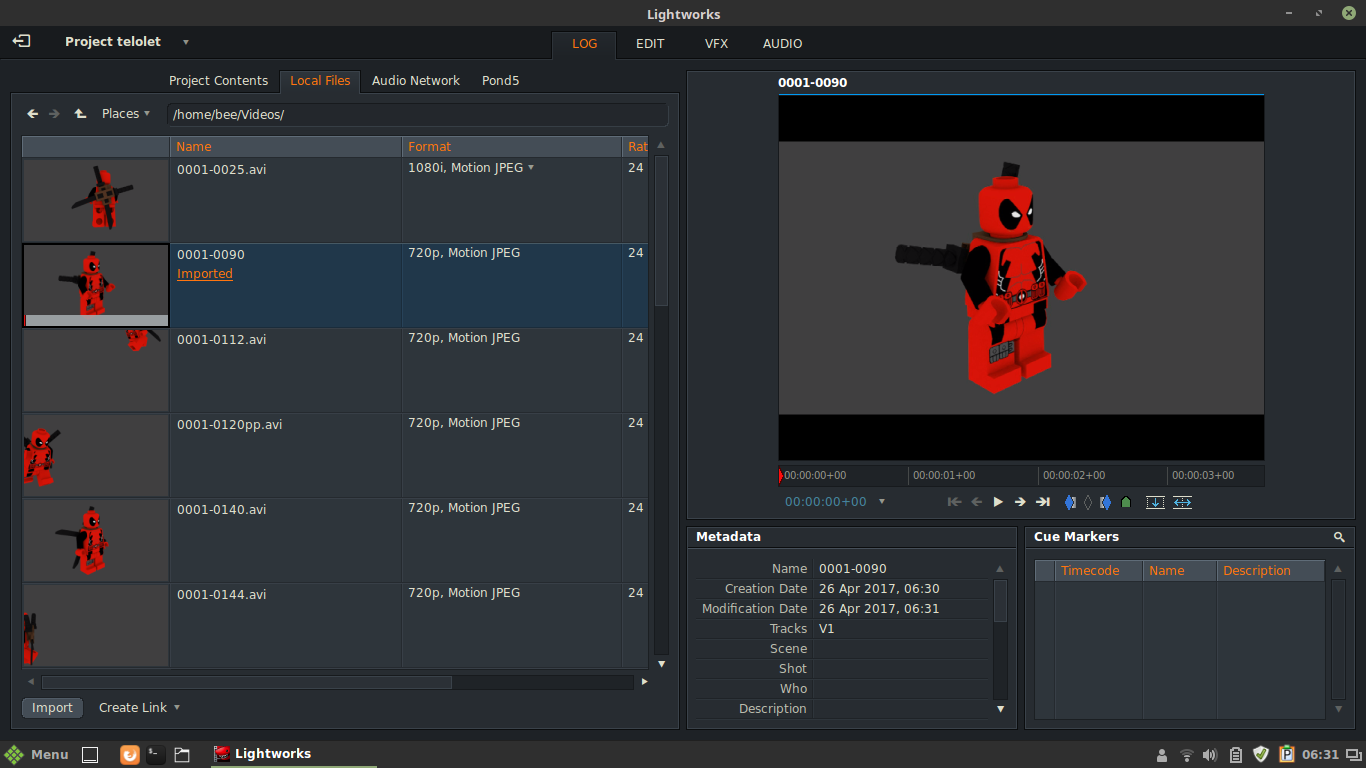Click the Imported link under 0001-0090
The height and width of the screenshot is (768, 1366).
pyautogui.click(x=205, y=274)
